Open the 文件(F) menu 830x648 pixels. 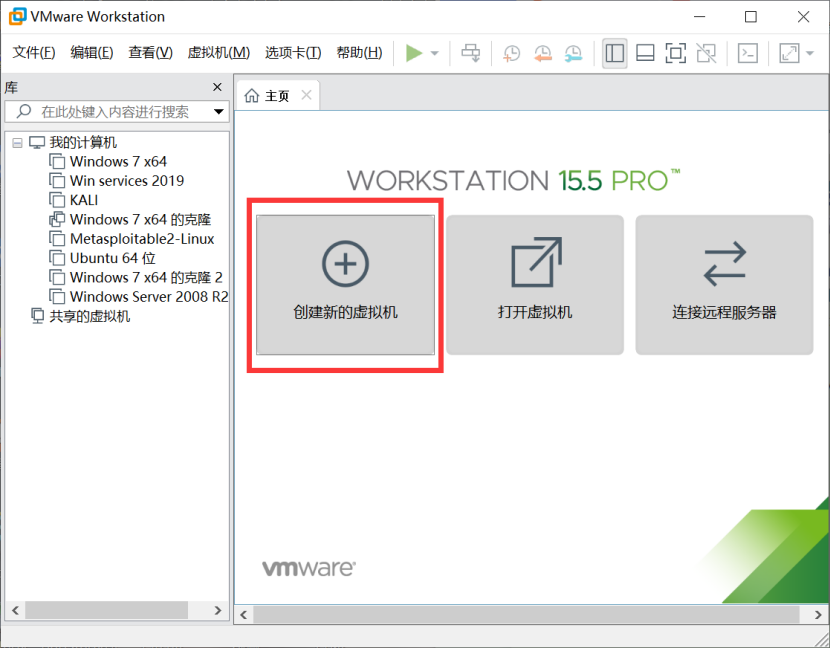34,52
